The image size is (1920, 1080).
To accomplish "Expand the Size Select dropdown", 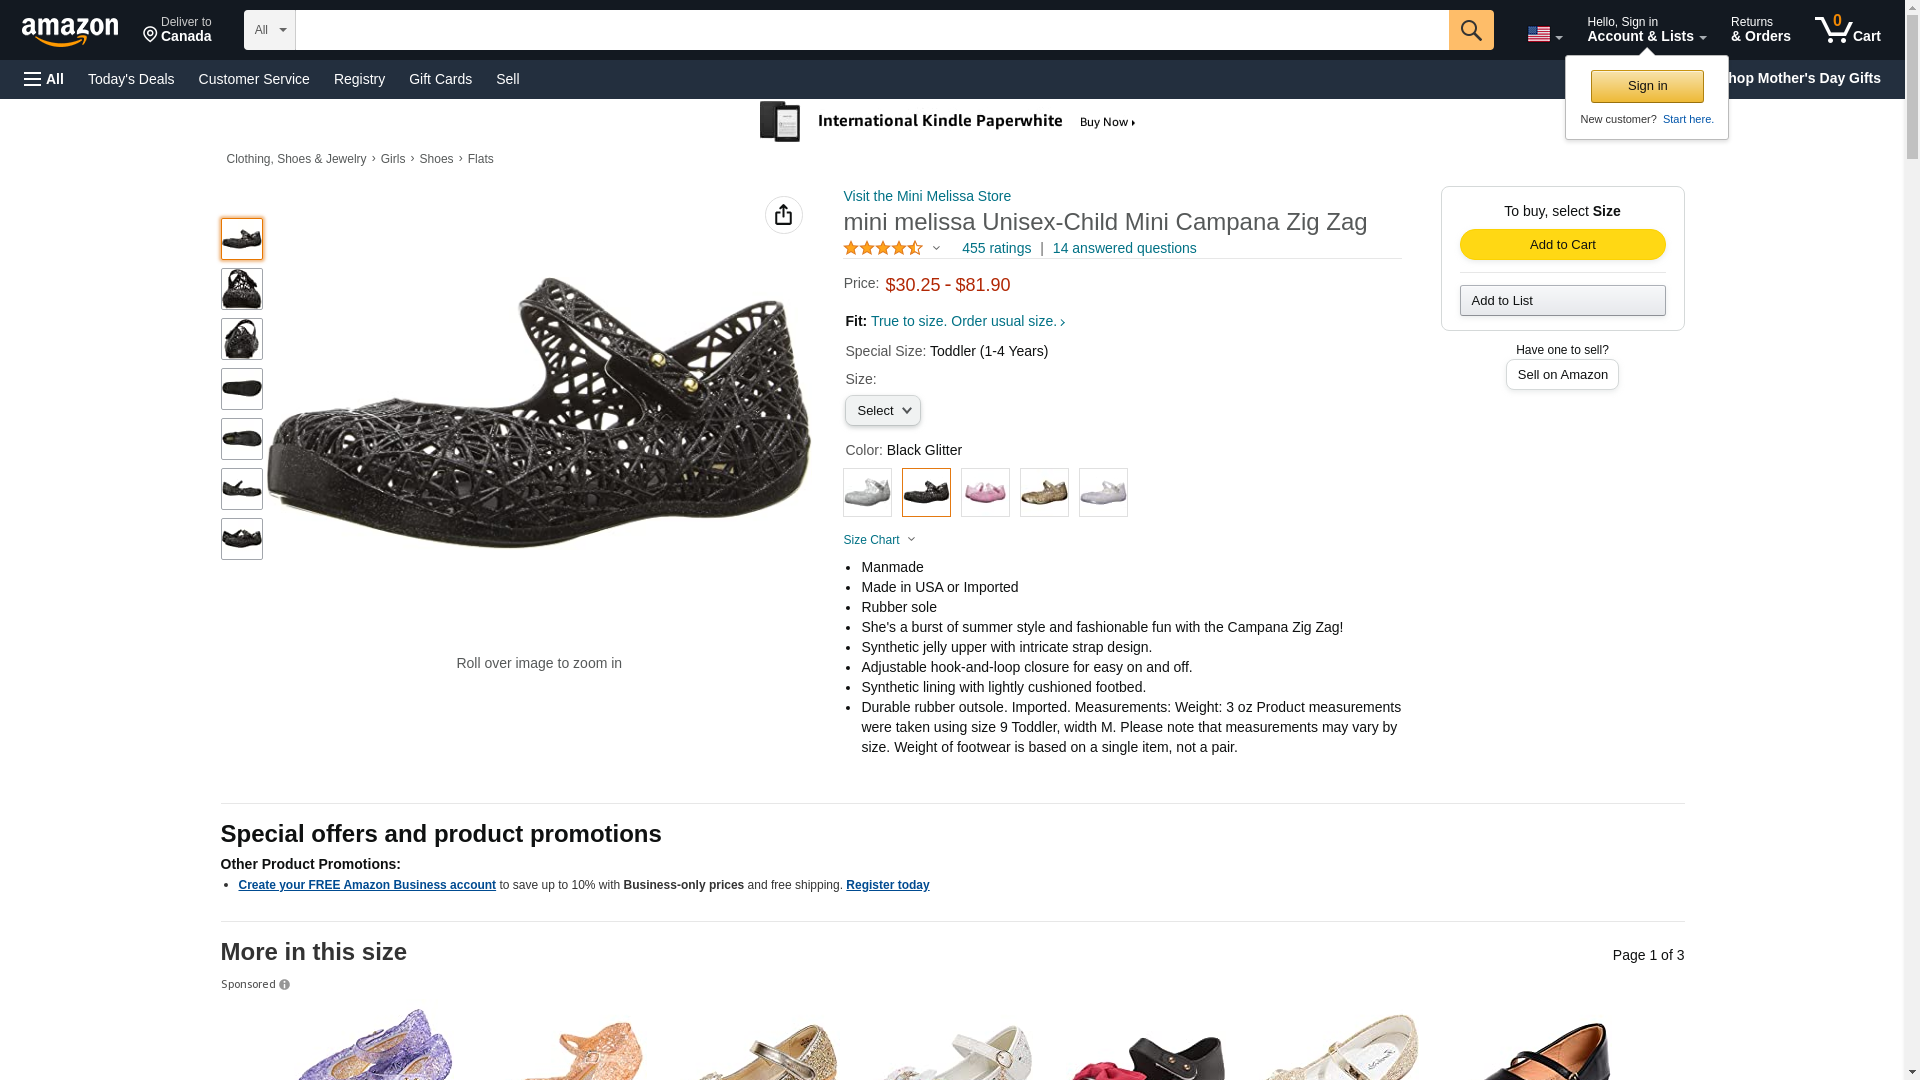I will 882,411.
